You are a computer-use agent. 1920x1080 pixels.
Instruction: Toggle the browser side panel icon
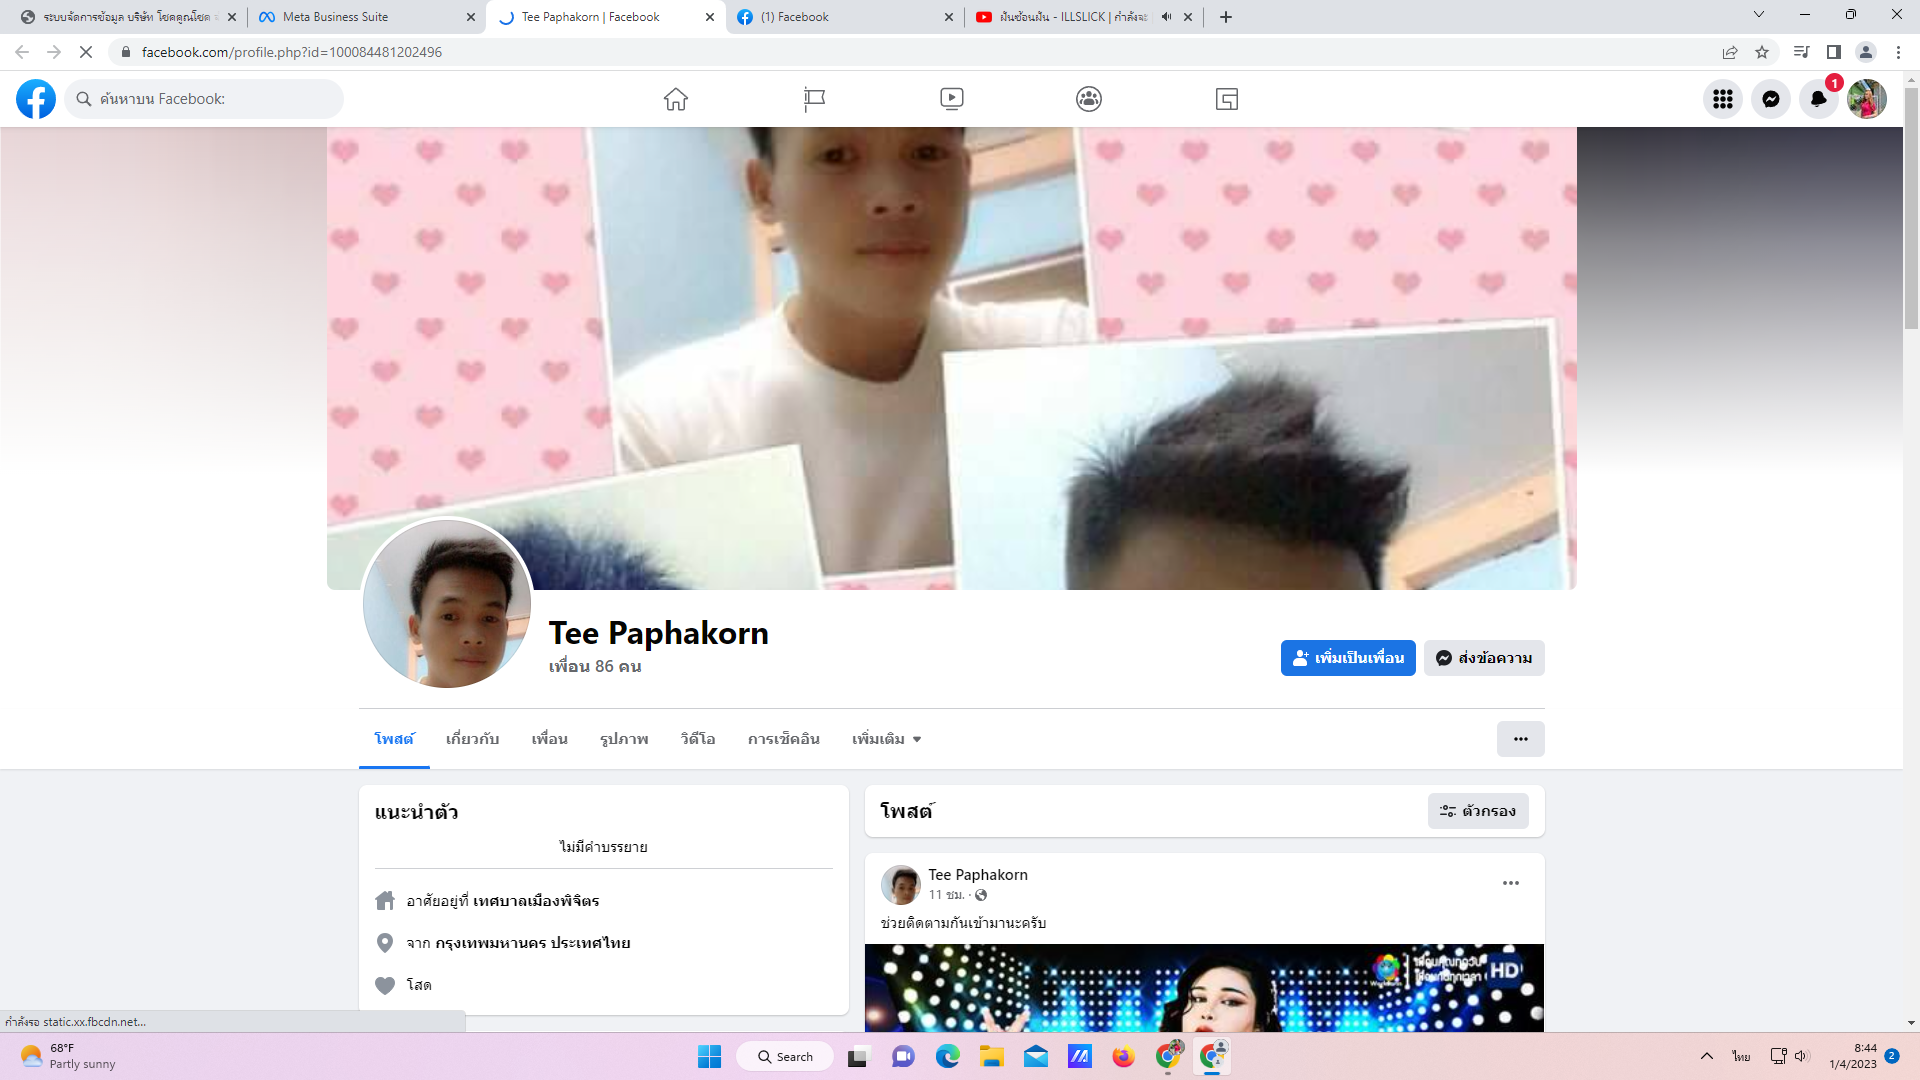click(1834, 52)
